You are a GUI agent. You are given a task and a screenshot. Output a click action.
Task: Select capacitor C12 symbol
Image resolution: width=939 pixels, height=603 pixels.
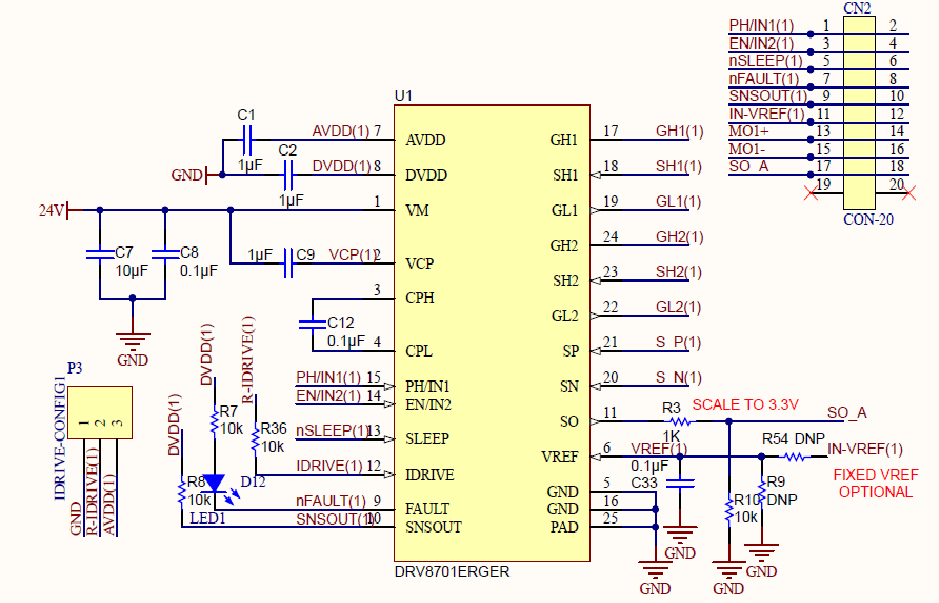click(313, 325)
